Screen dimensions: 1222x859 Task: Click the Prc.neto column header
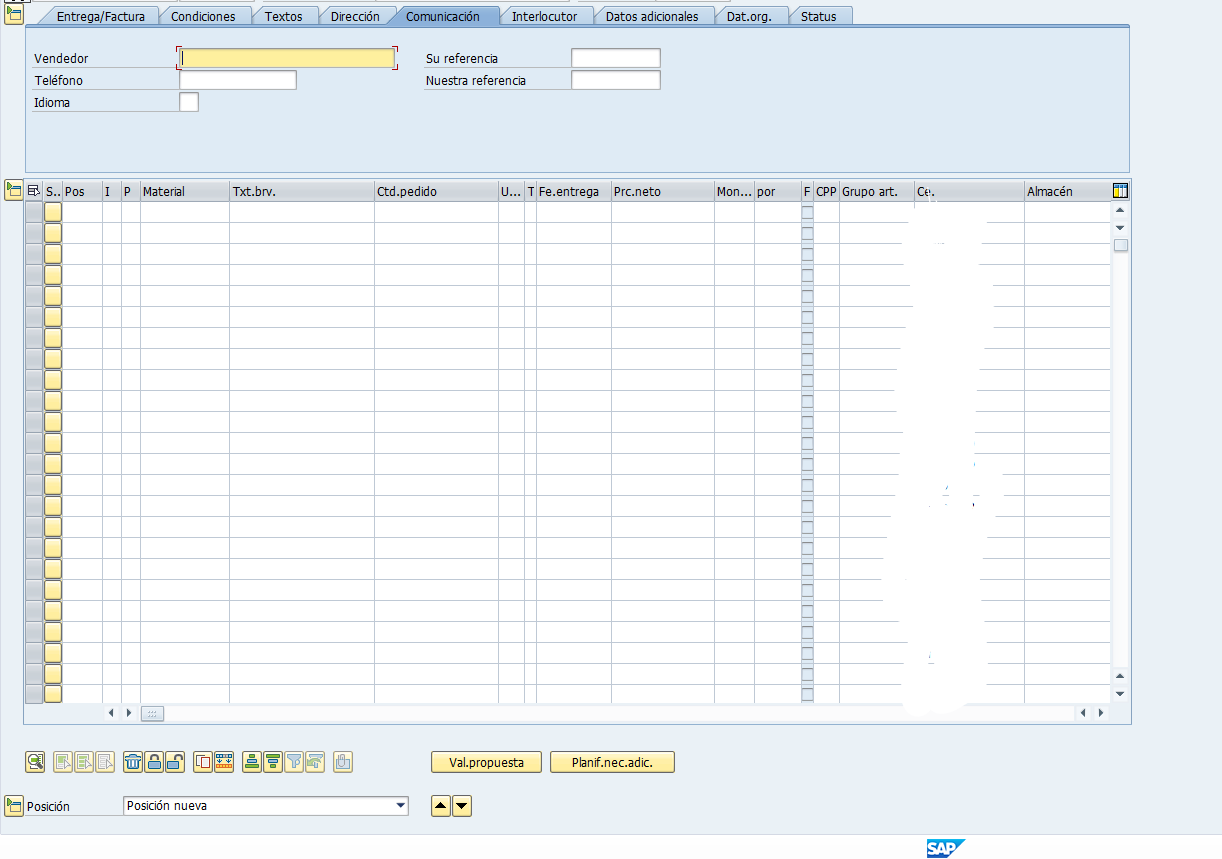(663, 191)
